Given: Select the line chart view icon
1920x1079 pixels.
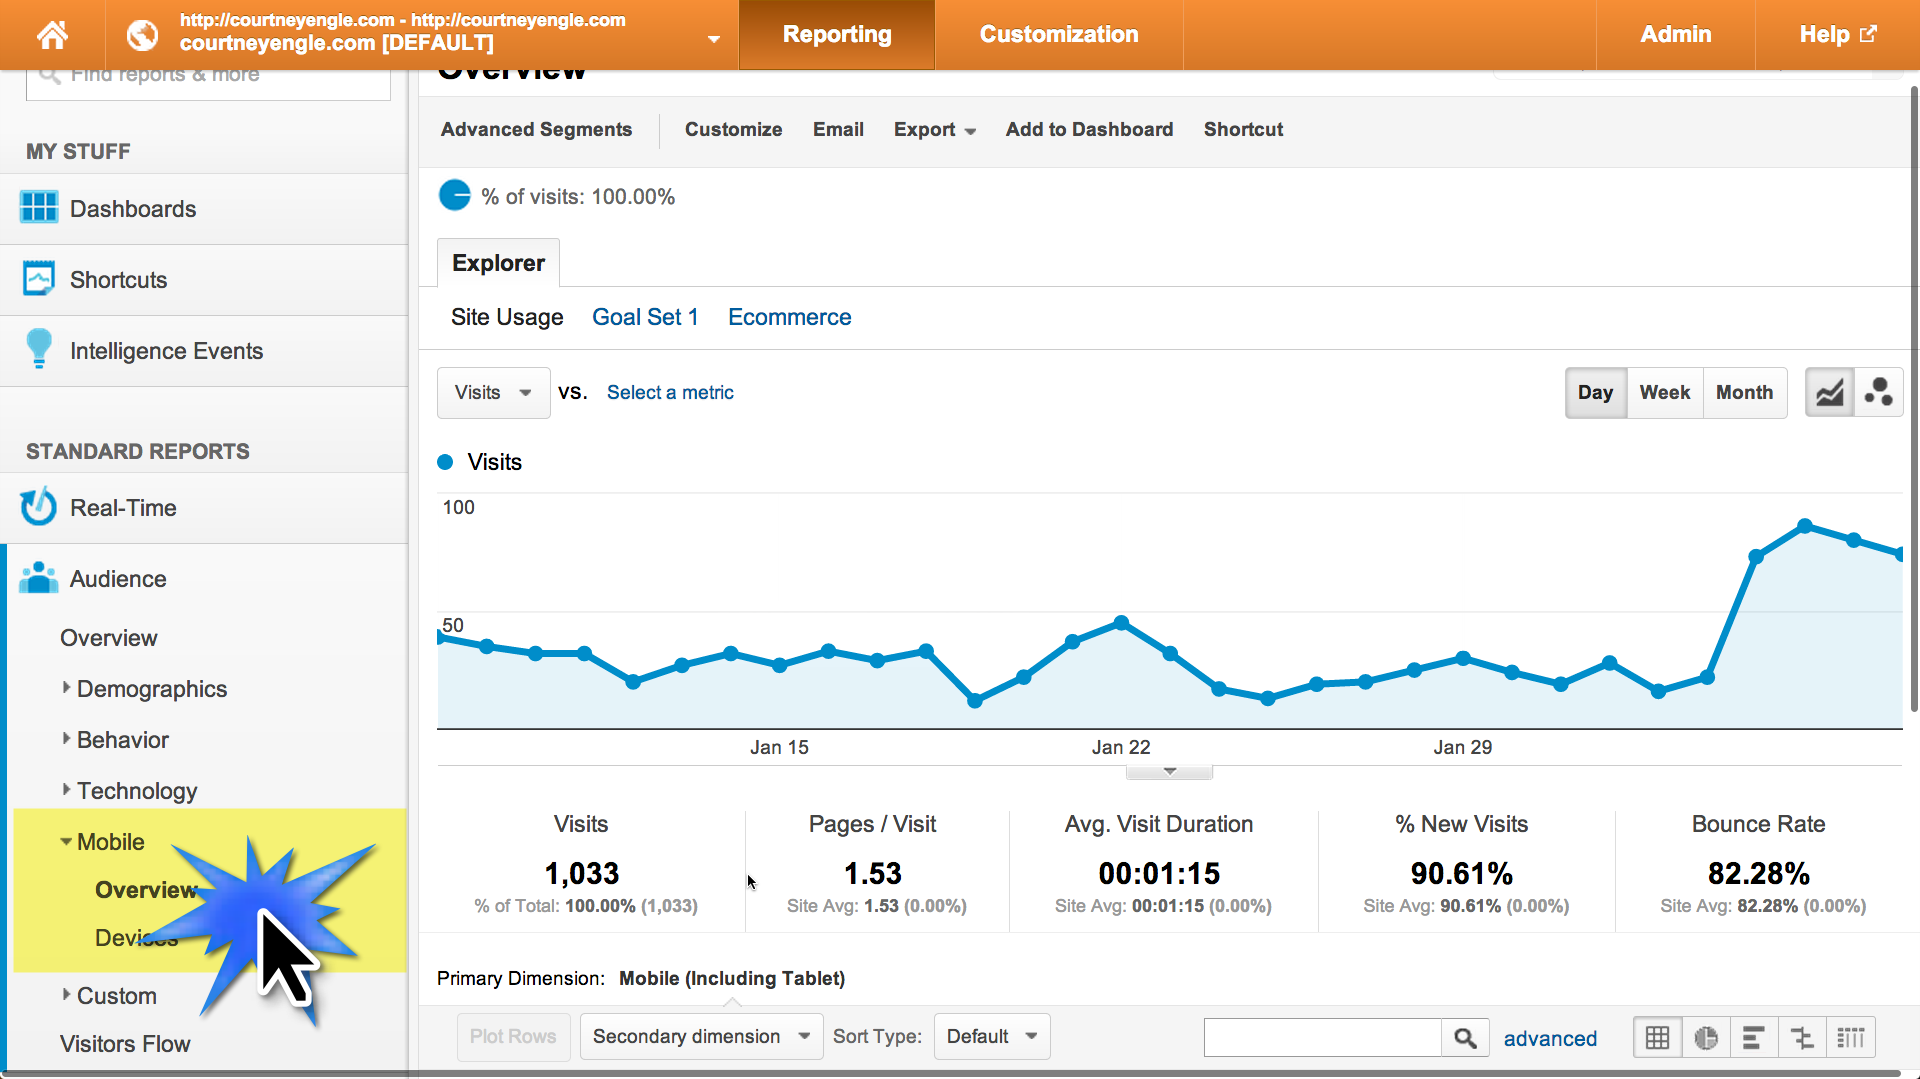Looking at the screenshot, I should (x=1829, y=393).
